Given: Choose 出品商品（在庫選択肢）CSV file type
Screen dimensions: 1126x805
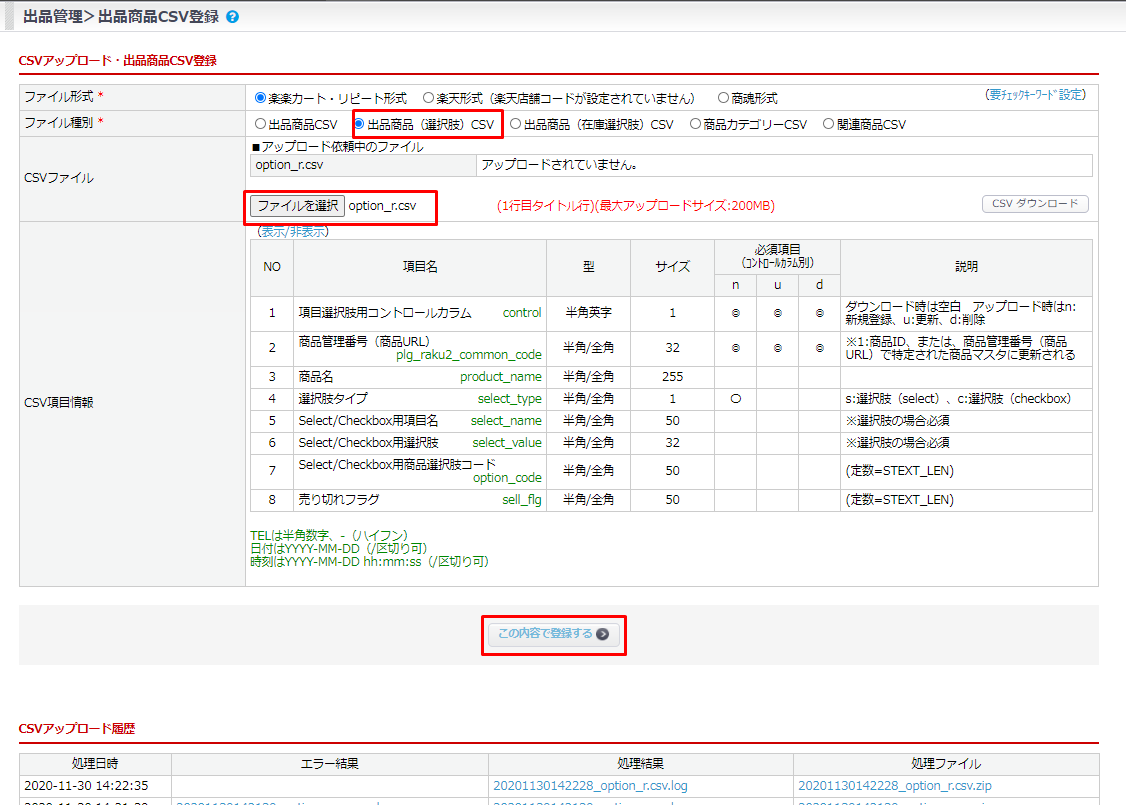Looking at the screenshot, I should (516, 125).
